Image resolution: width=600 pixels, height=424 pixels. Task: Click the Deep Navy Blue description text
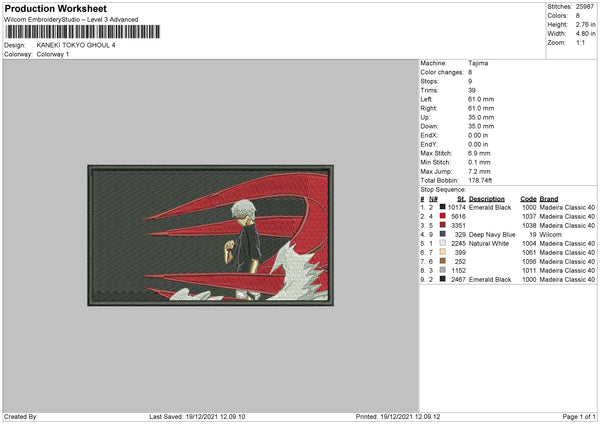pyautogui.click(x=492, y=235)
